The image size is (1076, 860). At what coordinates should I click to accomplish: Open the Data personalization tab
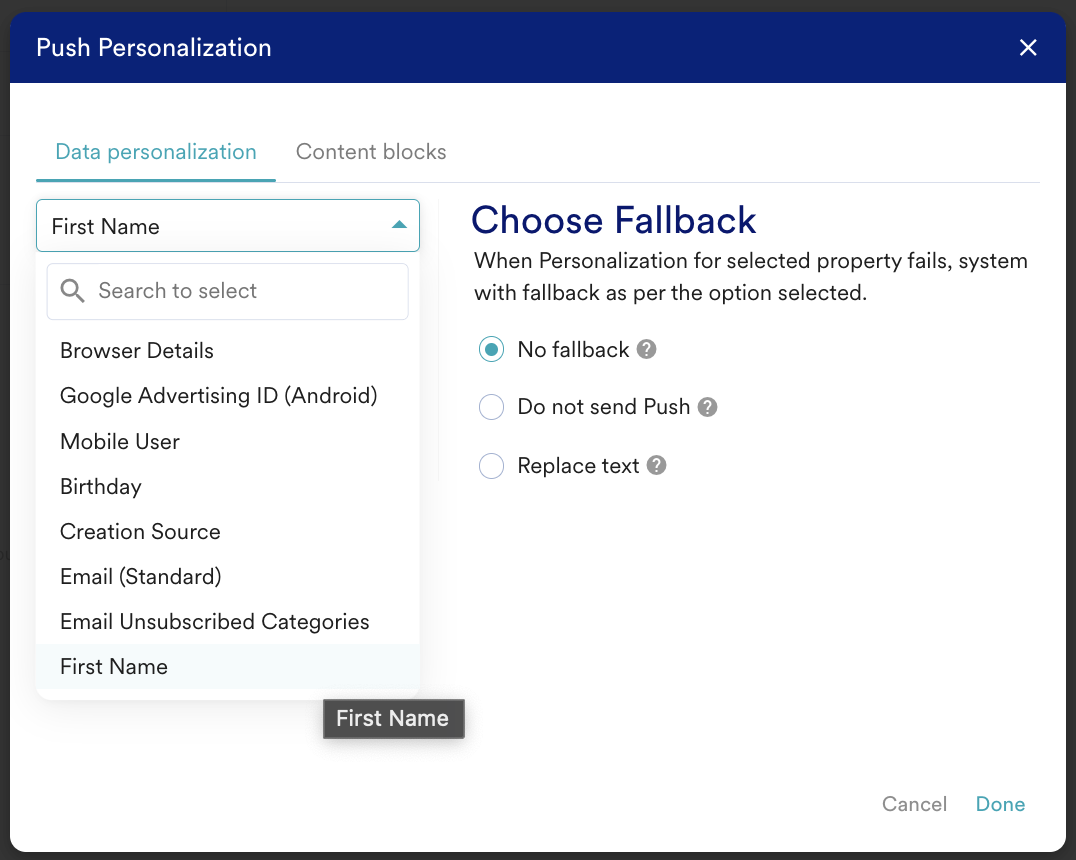pyautogui.click(x=156, y=152)
